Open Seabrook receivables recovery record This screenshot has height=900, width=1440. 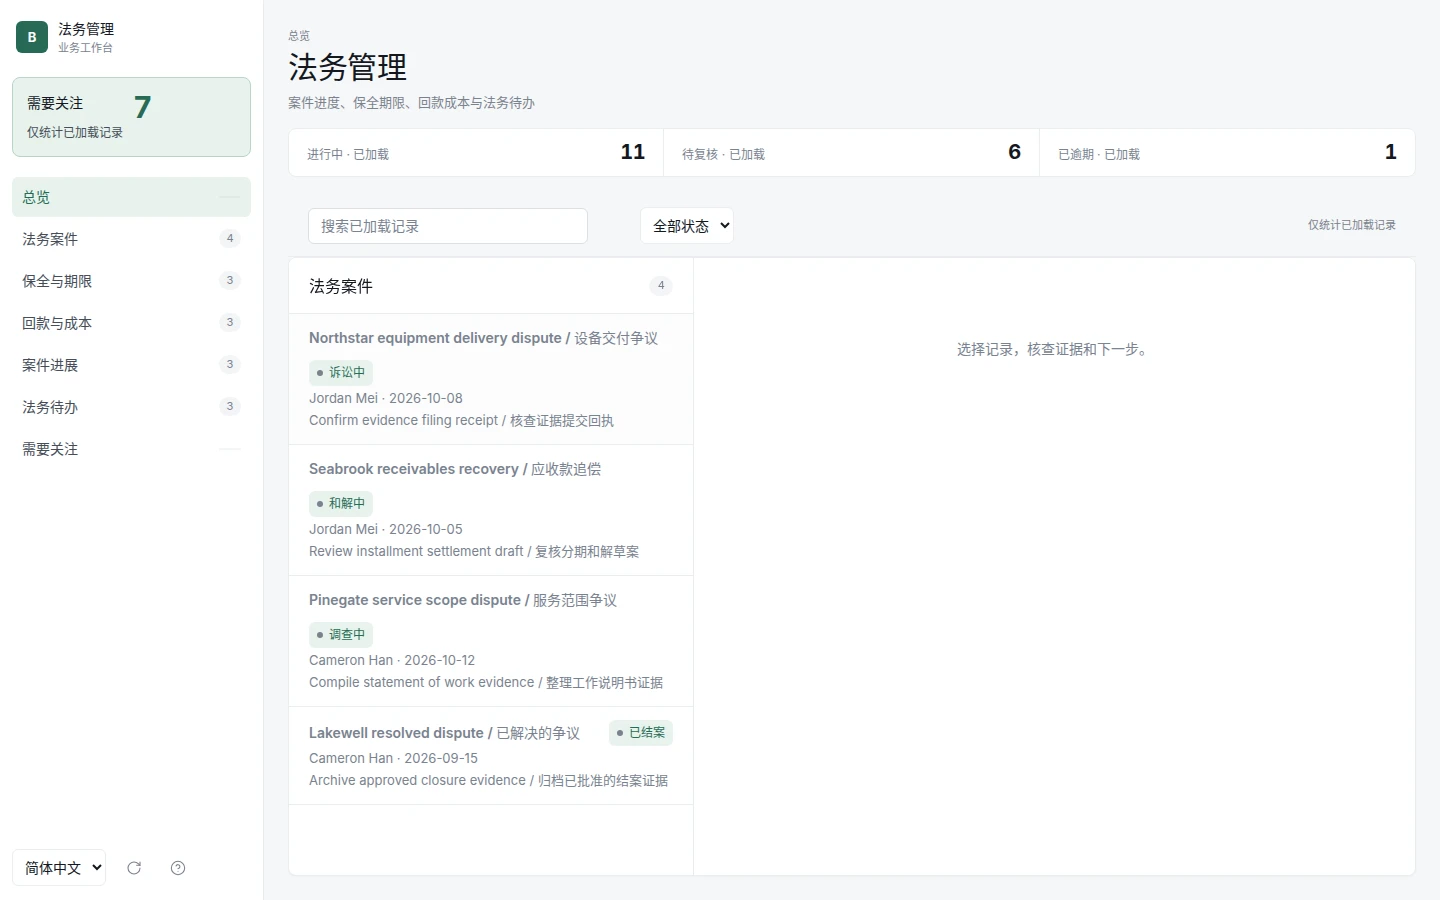(x=491, y=510)
